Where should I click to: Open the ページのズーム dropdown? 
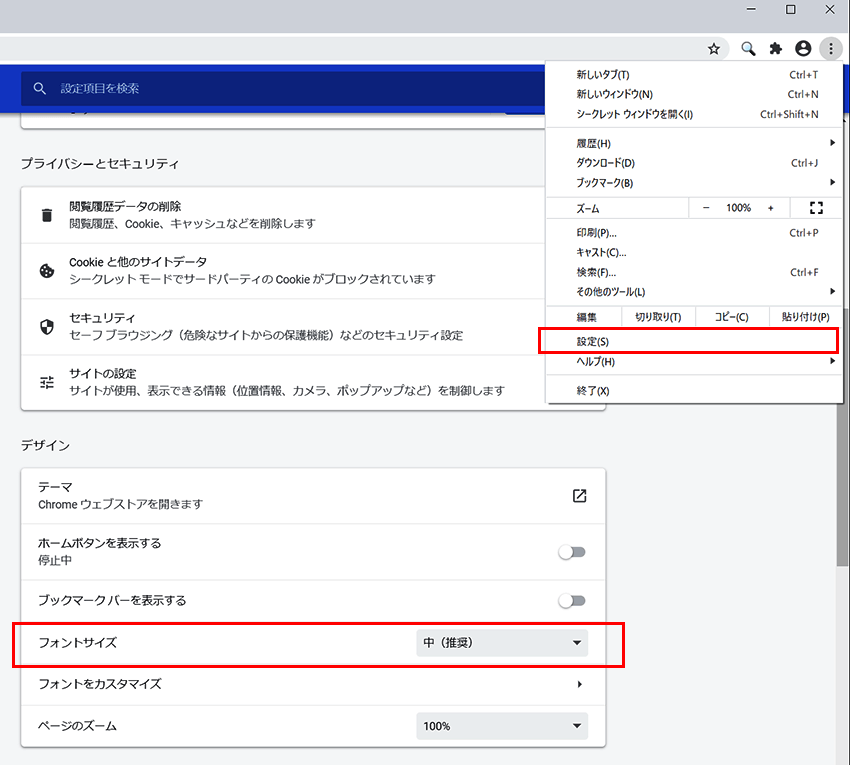502,726
